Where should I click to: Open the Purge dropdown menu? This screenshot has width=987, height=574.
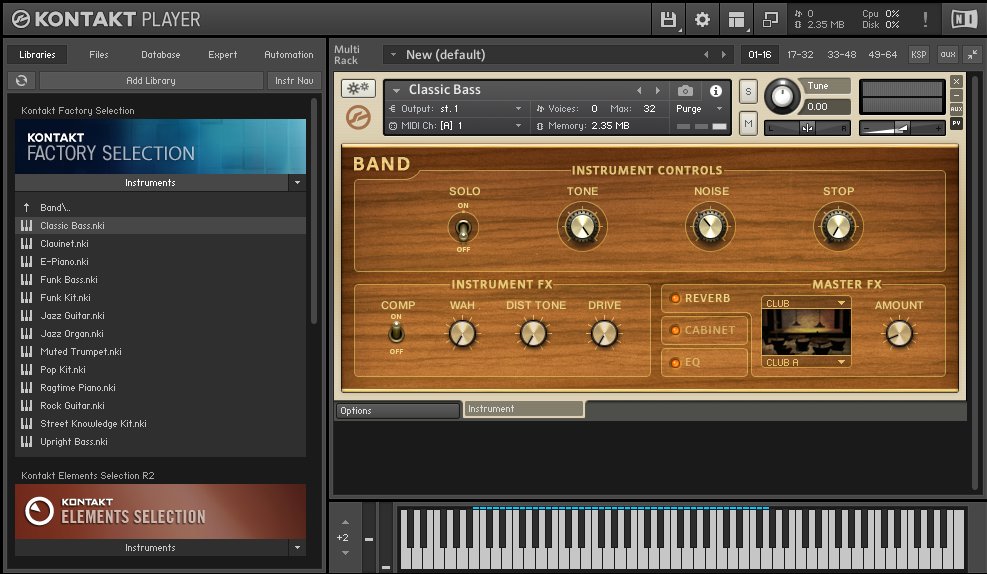719,109
